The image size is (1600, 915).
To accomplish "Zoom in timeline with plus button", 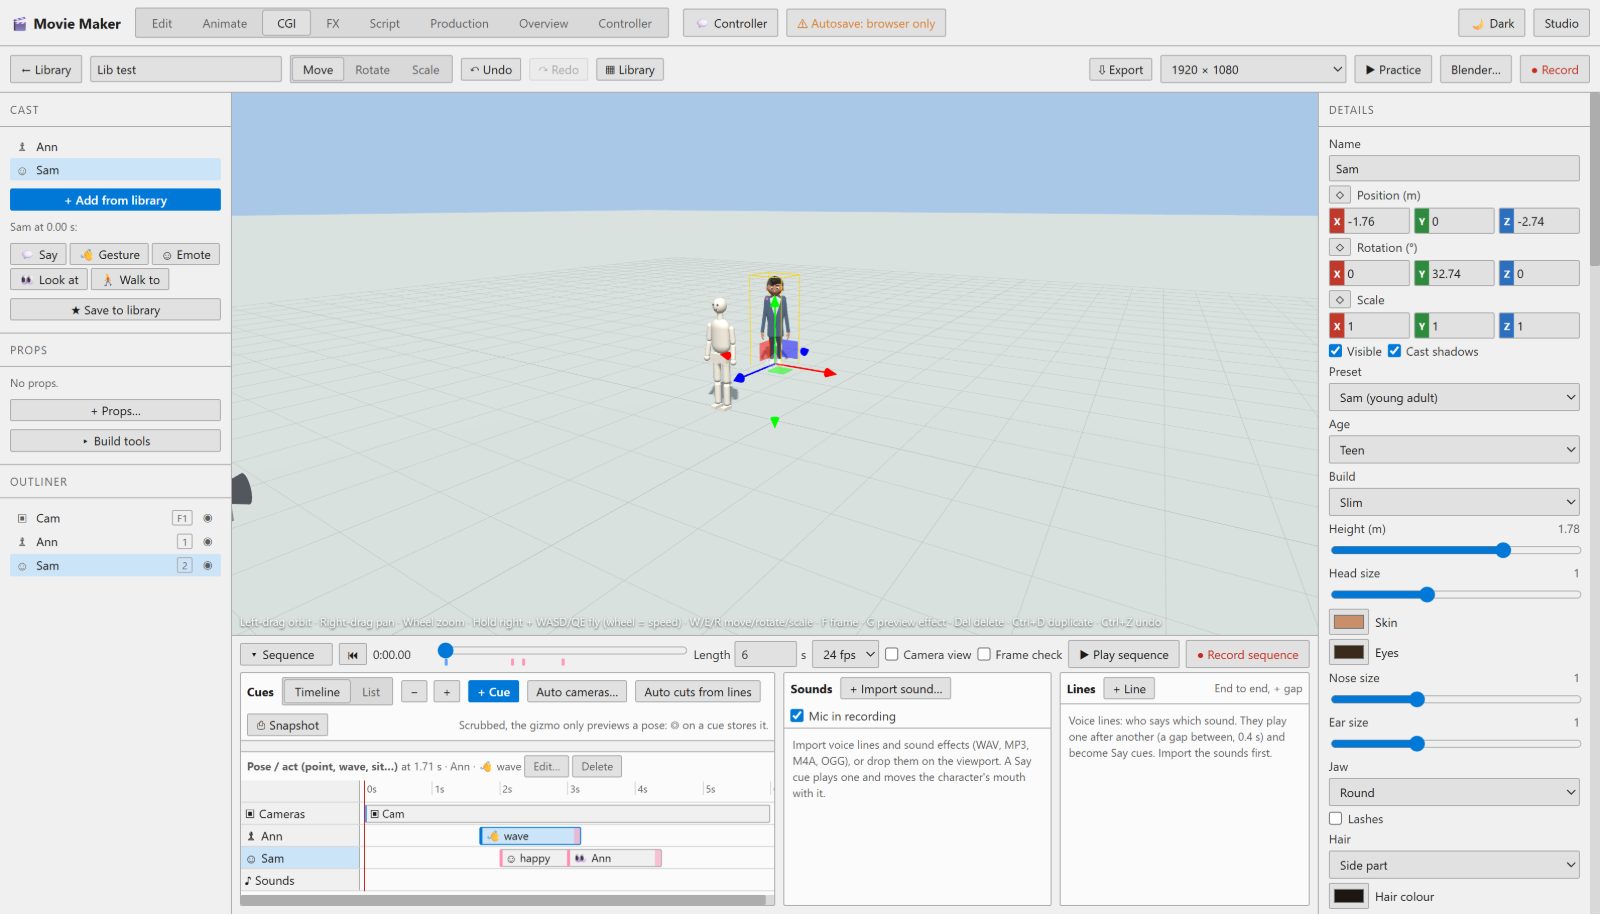I will pyautogui.click(x=447, y=692).
